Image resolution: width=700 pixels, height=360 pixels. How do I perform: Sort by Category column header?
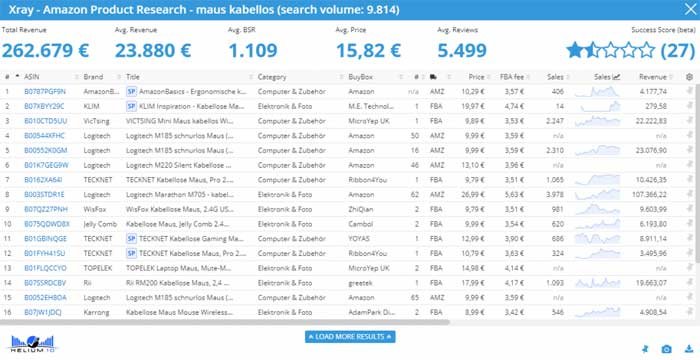pyautogui.click(x=272, y=77)
